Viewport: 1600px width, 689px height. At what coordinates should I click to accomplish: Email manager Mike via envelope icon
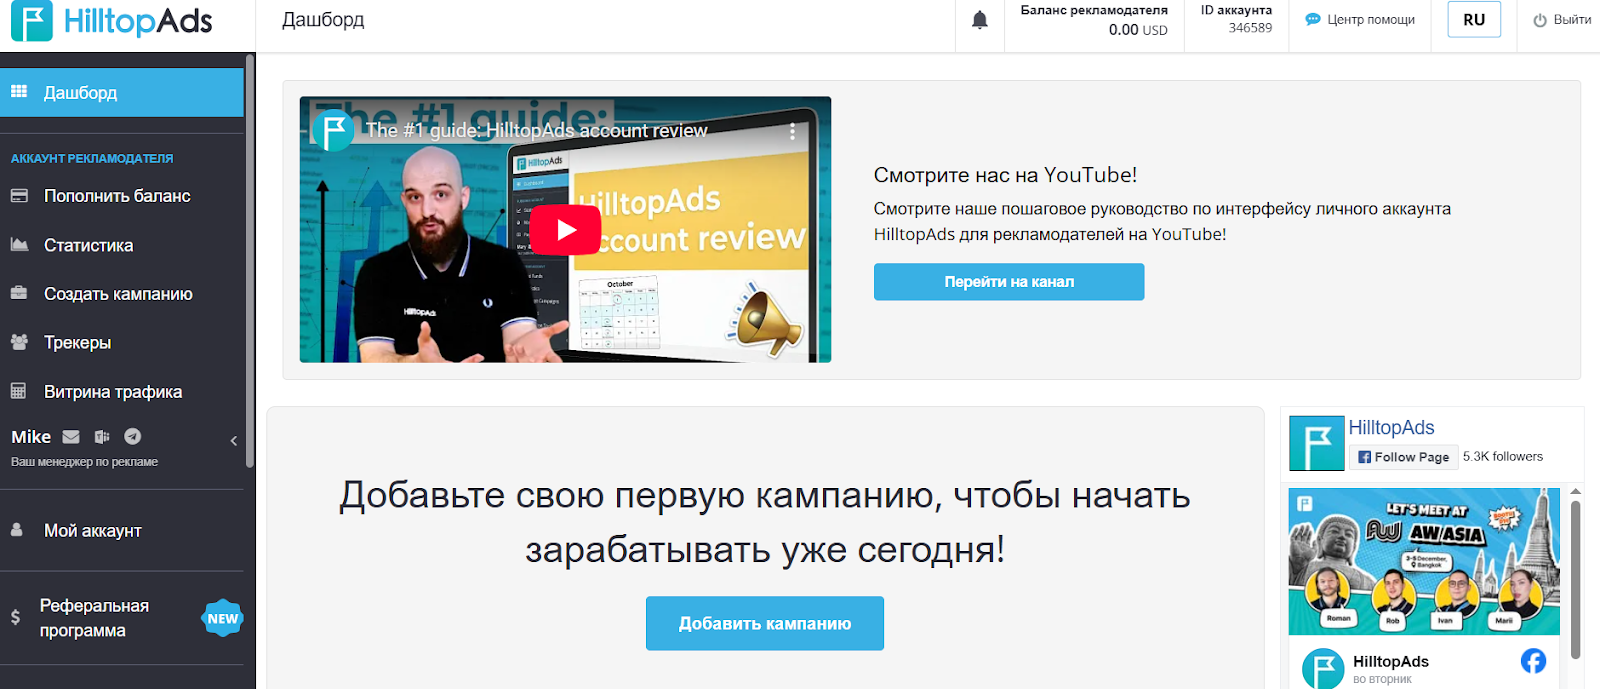pos(71,437)
